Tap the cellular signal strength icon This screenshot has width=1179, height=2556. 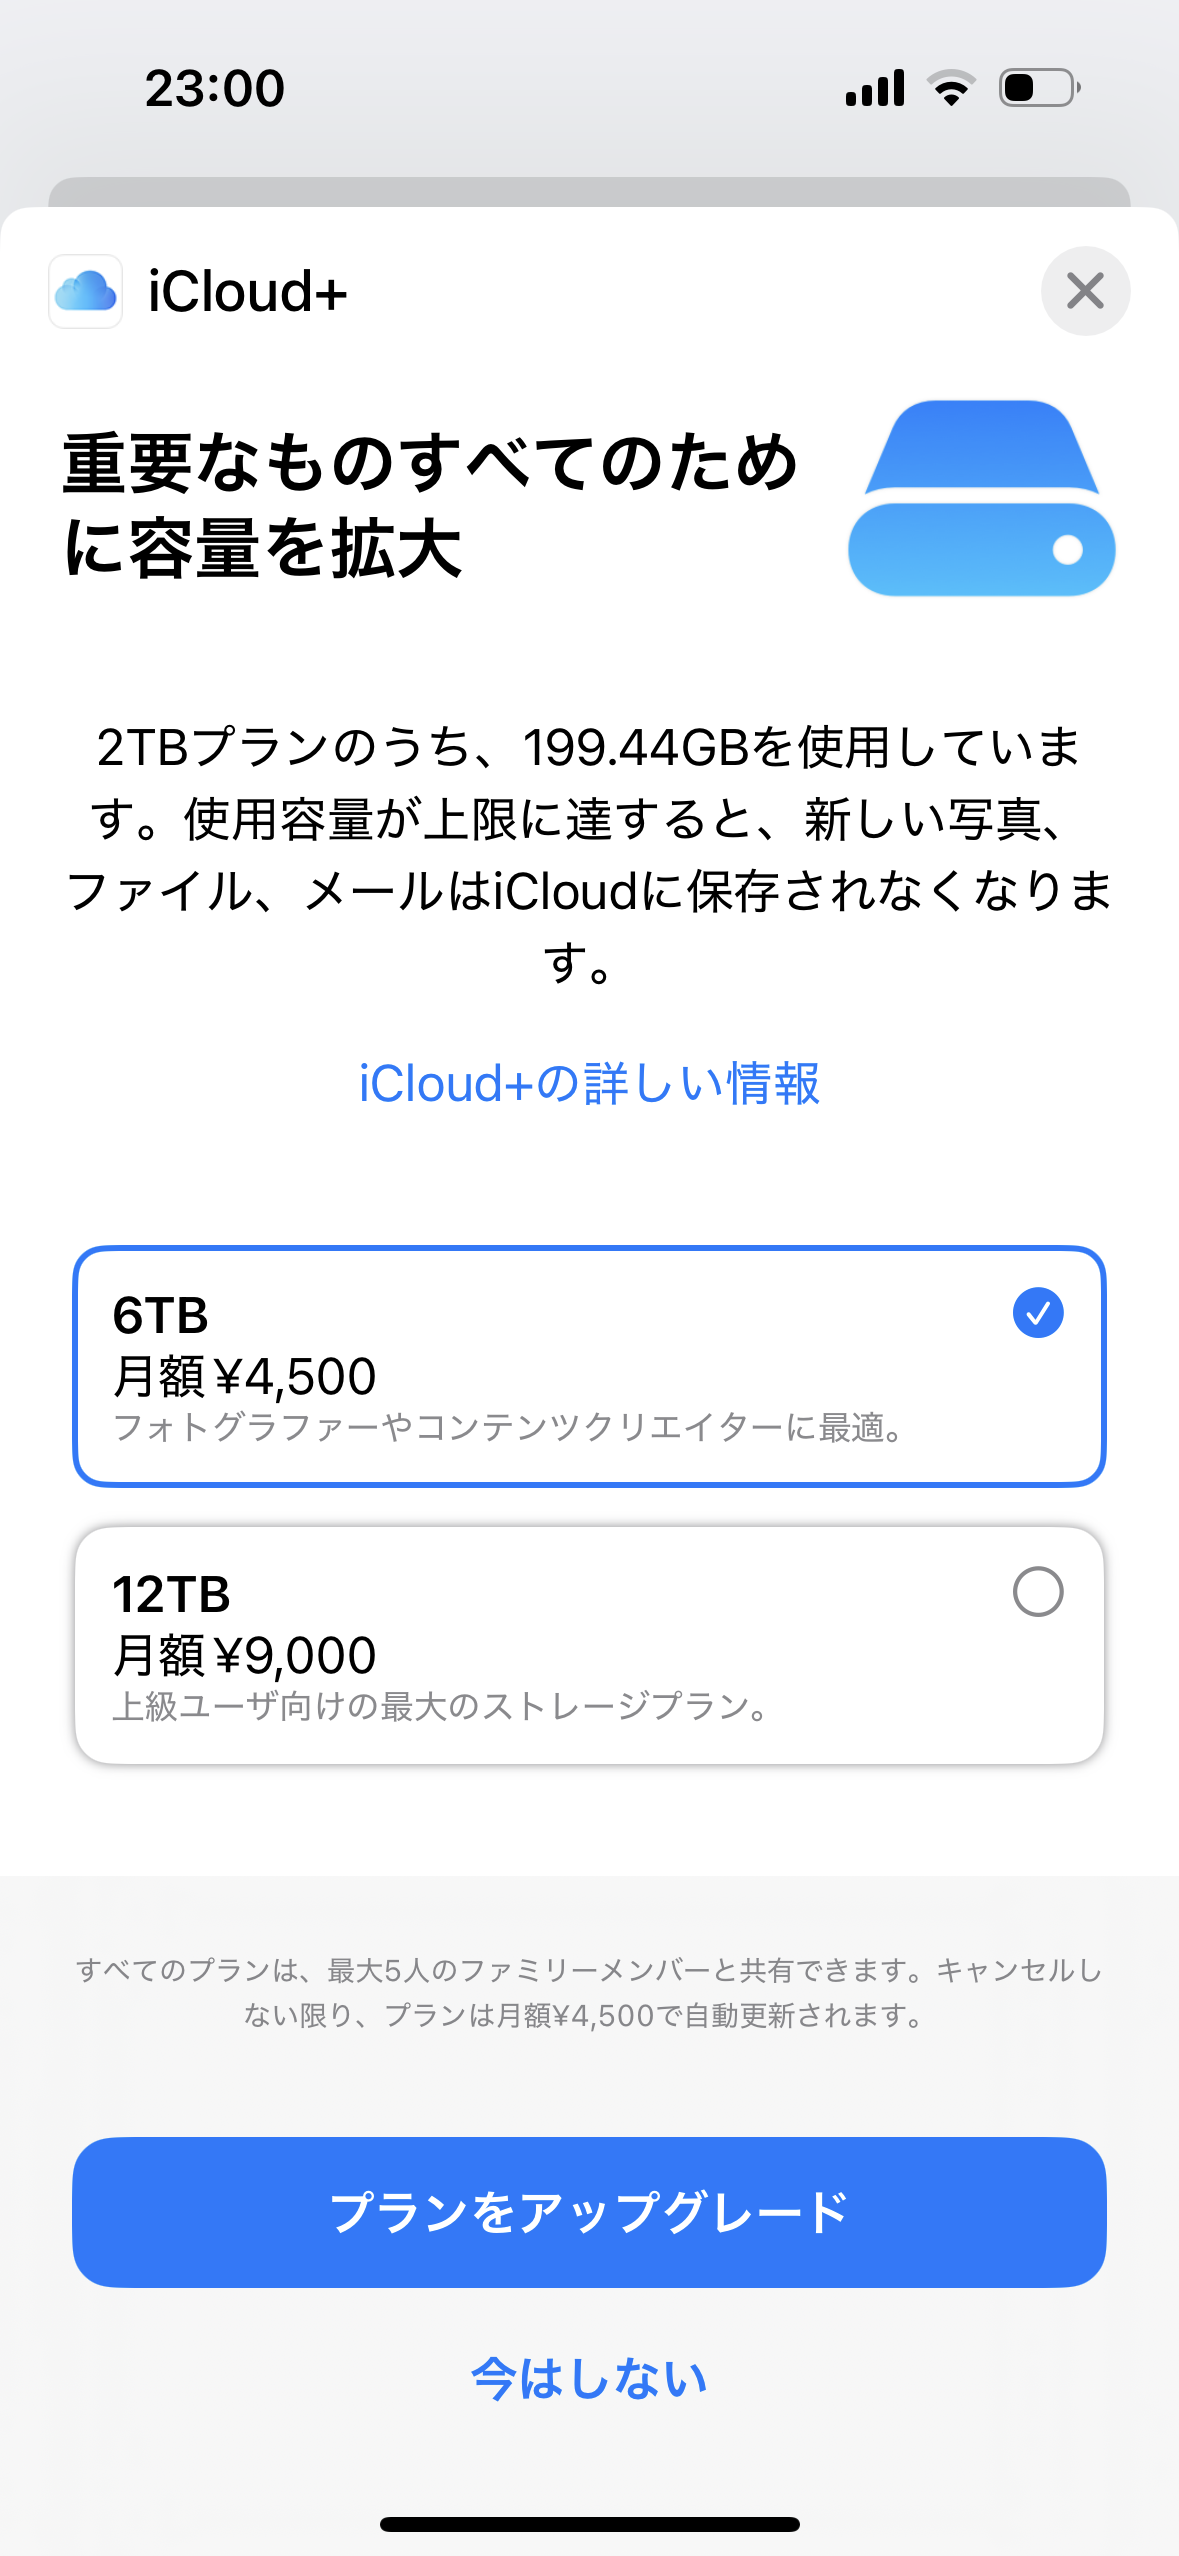875,88
